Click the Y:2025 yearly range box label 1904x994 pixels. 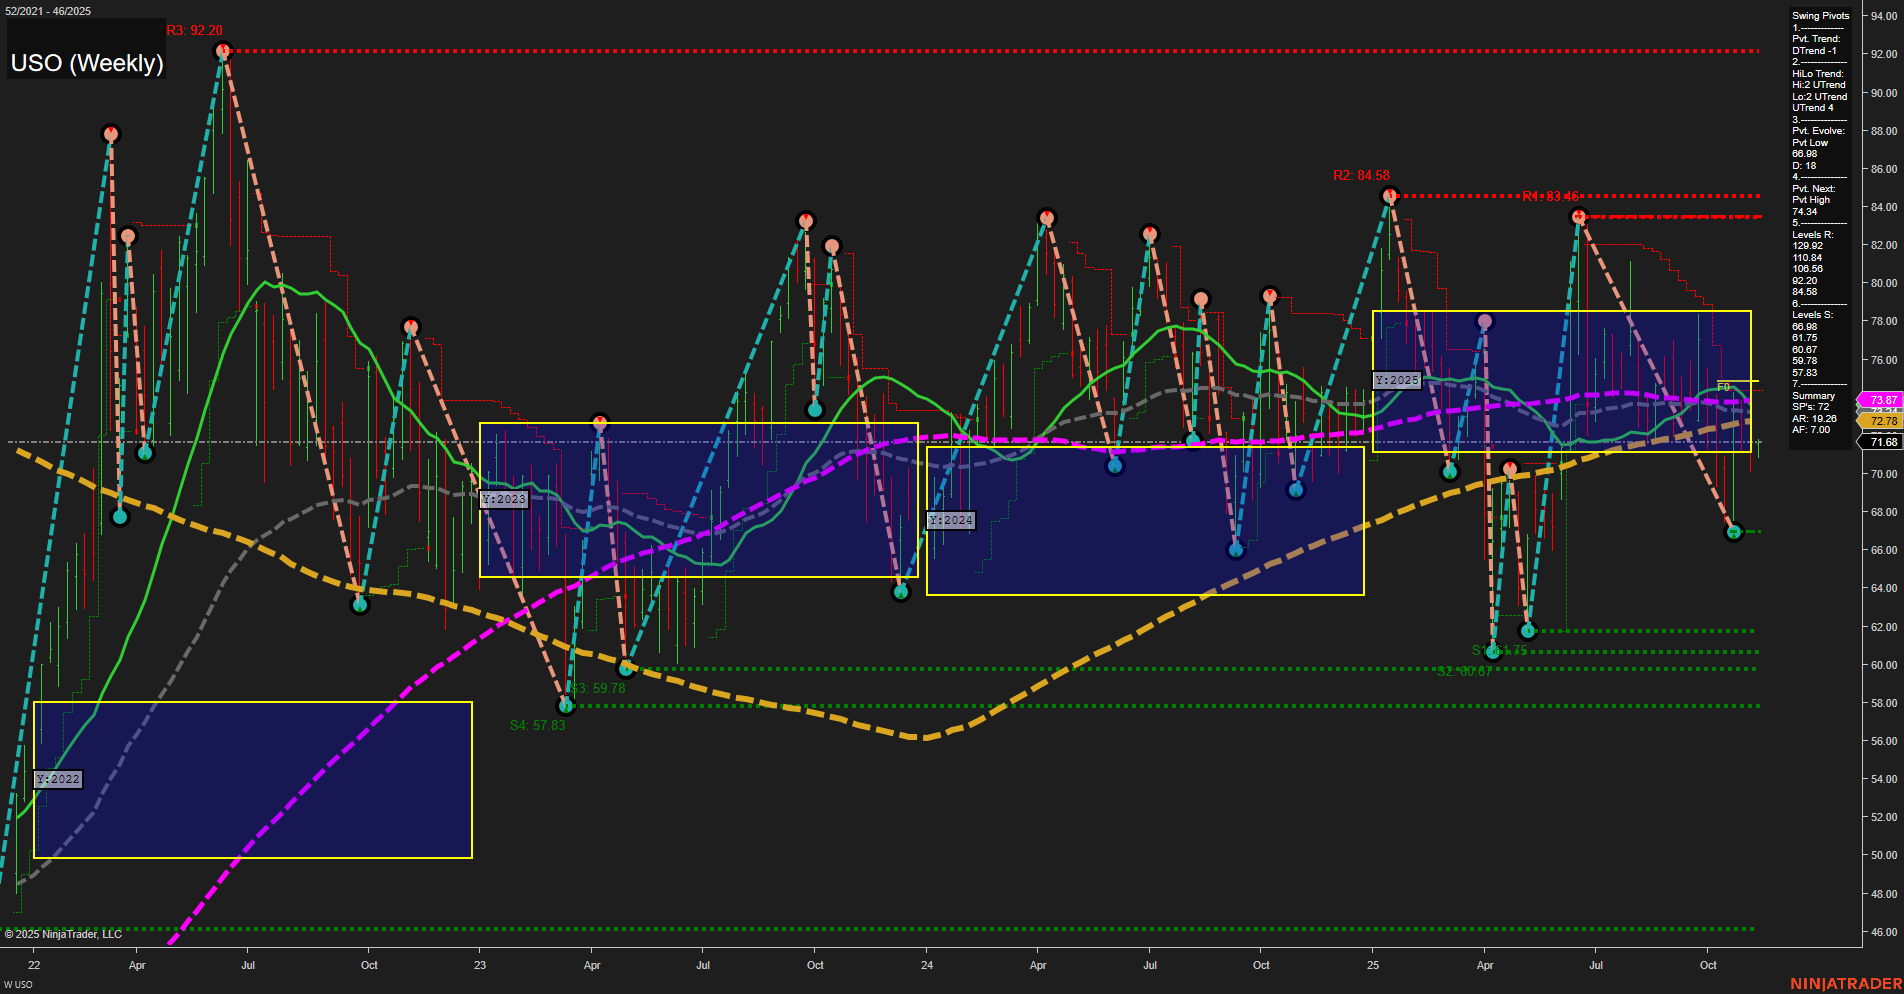pos(1397,379)
